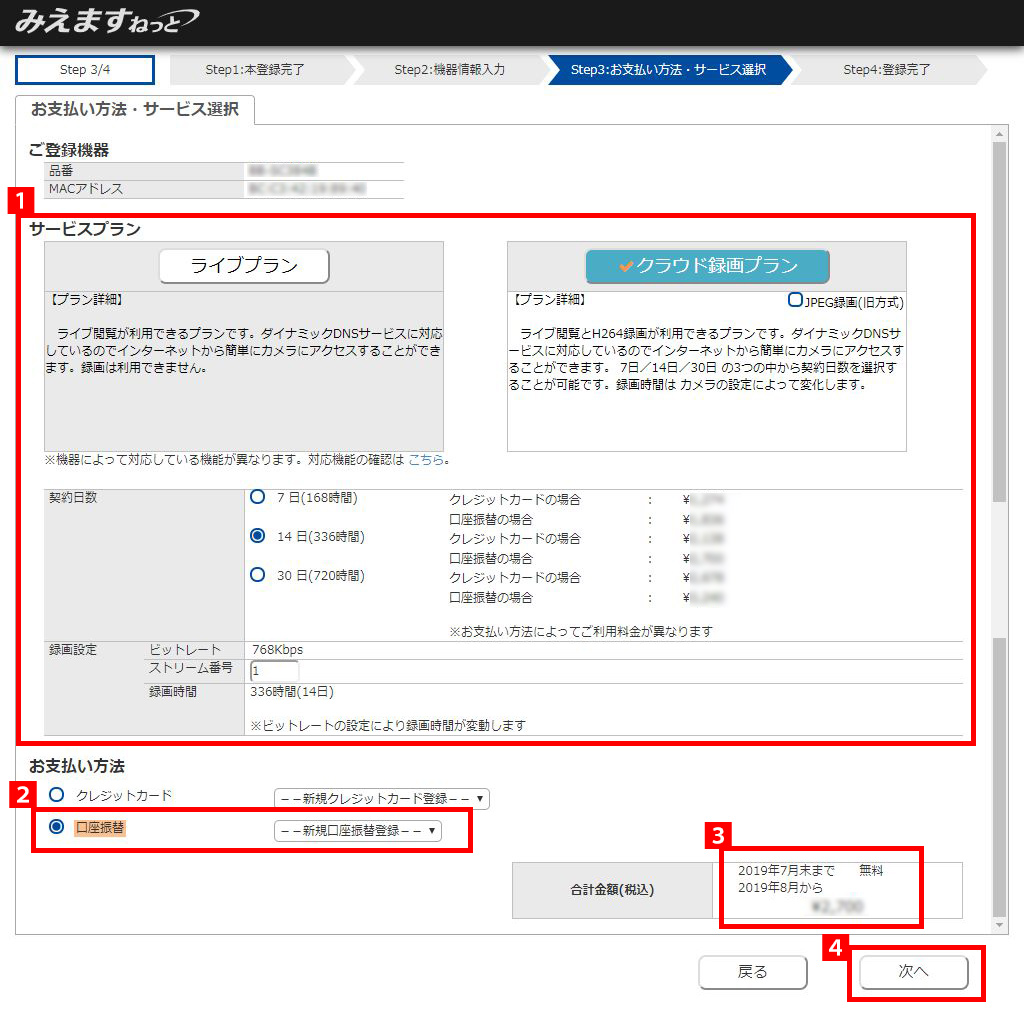Click the 戻る button
The height and width of the screenshot is (1020, 1024).
pyautogui.click(x=752, y=972)
